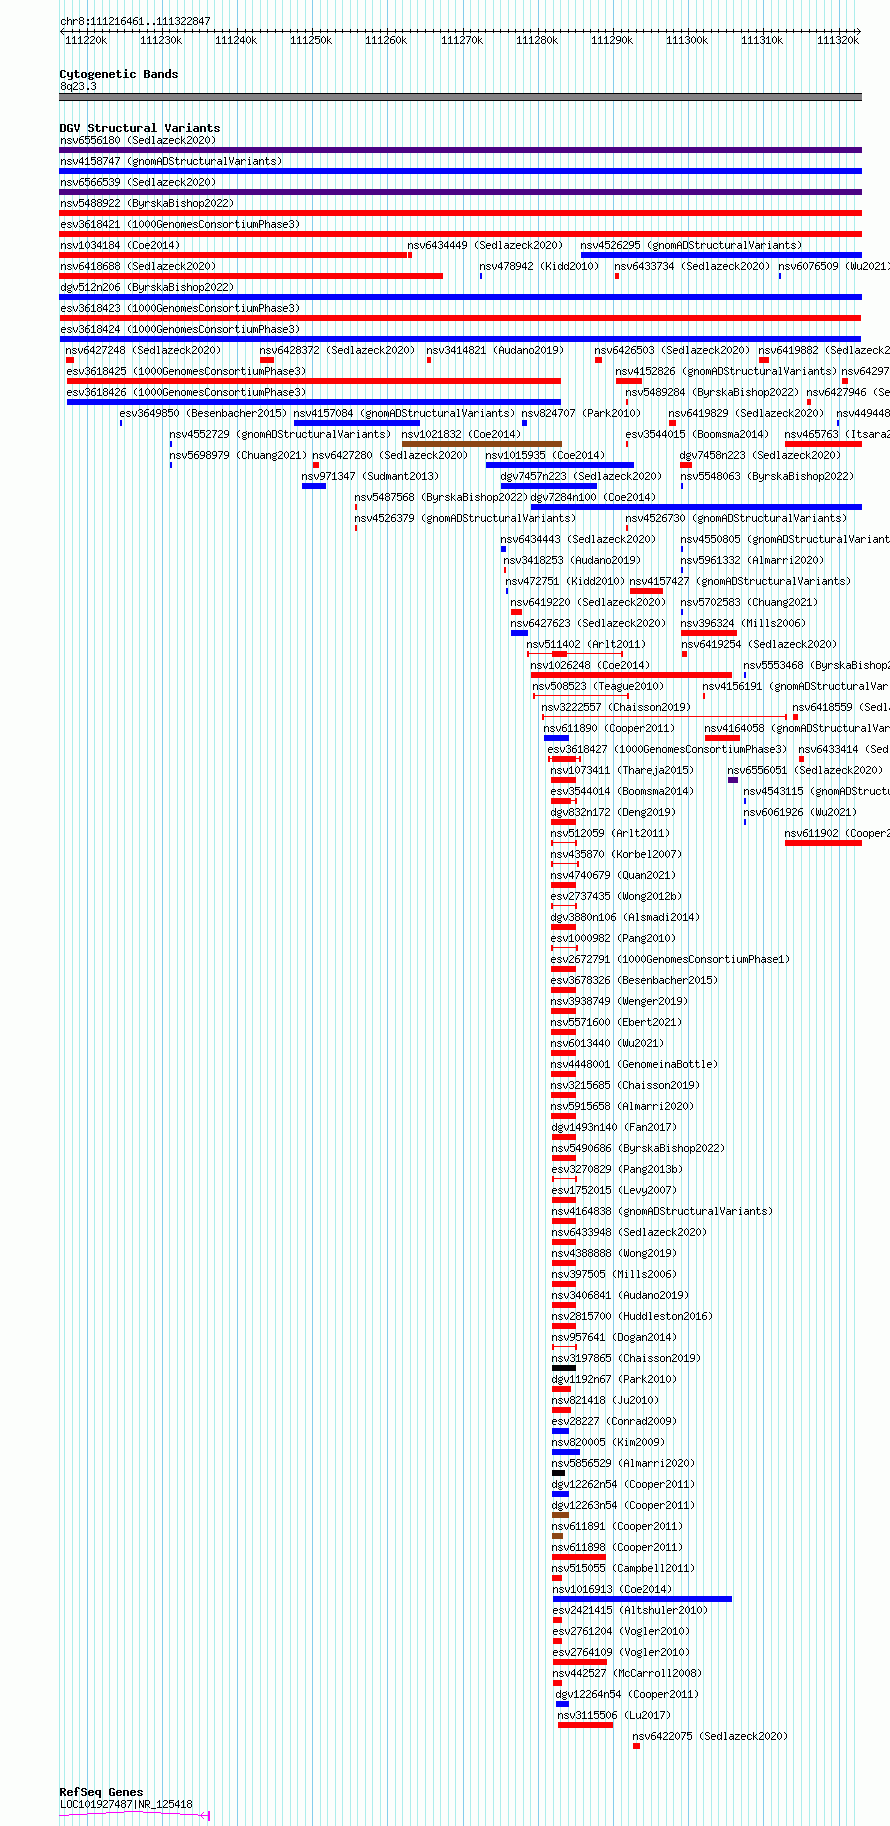Viewport: 890px width, 1826px height.
Task: Select the nsv4158747 gnomAD structural variant label
Action: click(171, 161)
